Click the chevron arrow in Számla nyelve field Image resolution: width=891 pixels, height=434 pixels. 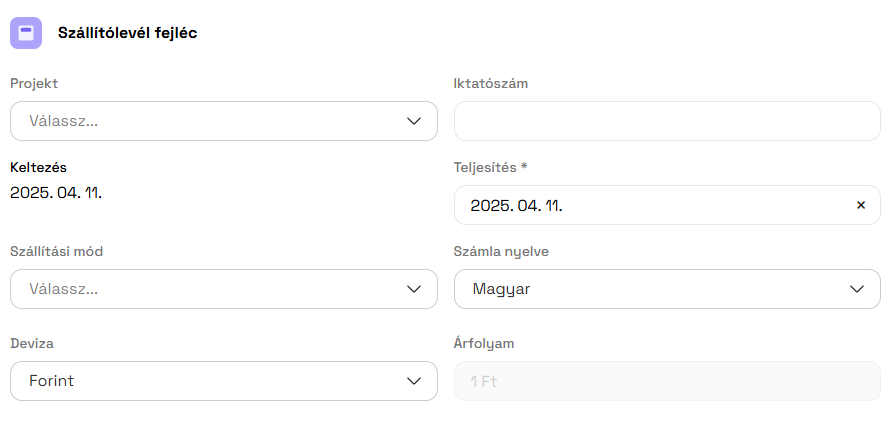click(857, 289)
